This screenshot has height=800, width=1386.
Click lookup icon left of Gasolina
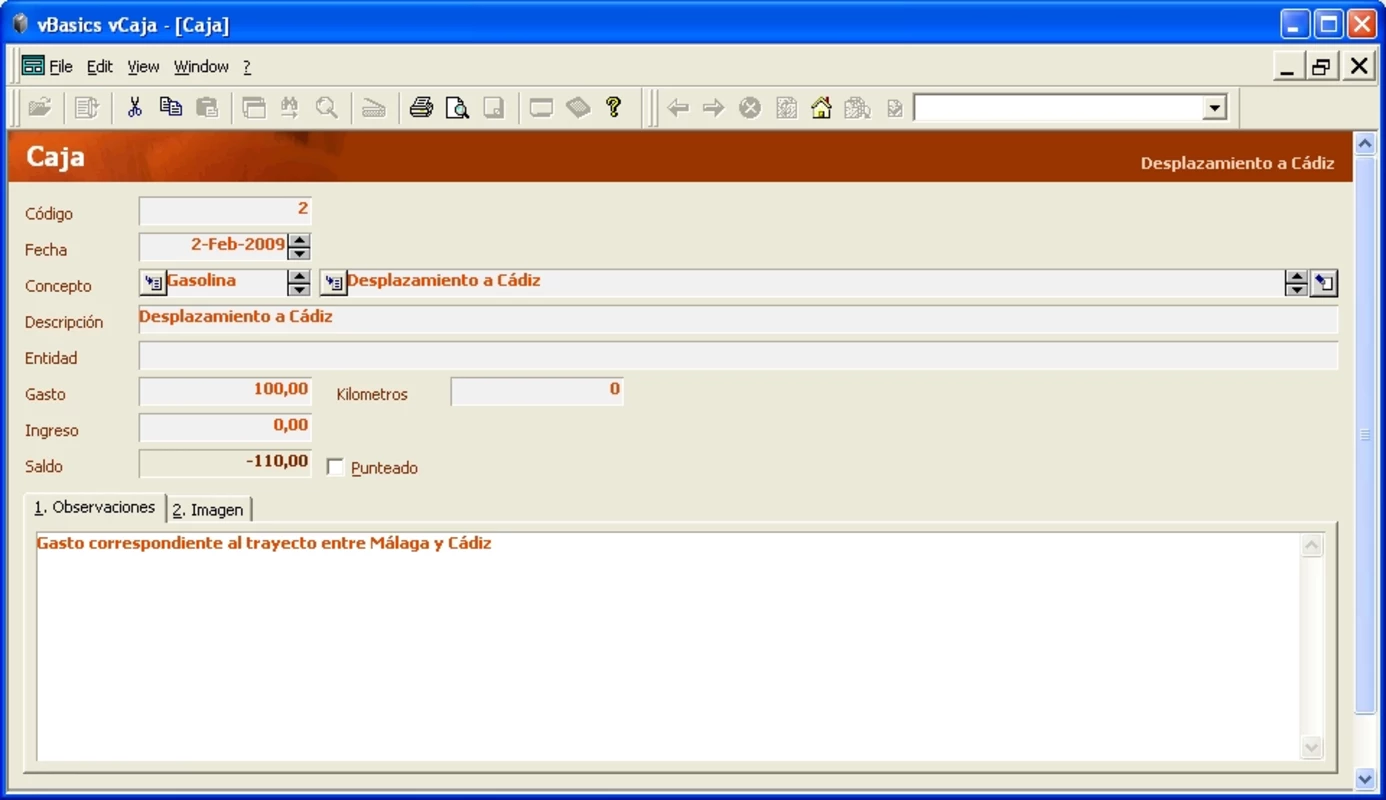(153, 284)
